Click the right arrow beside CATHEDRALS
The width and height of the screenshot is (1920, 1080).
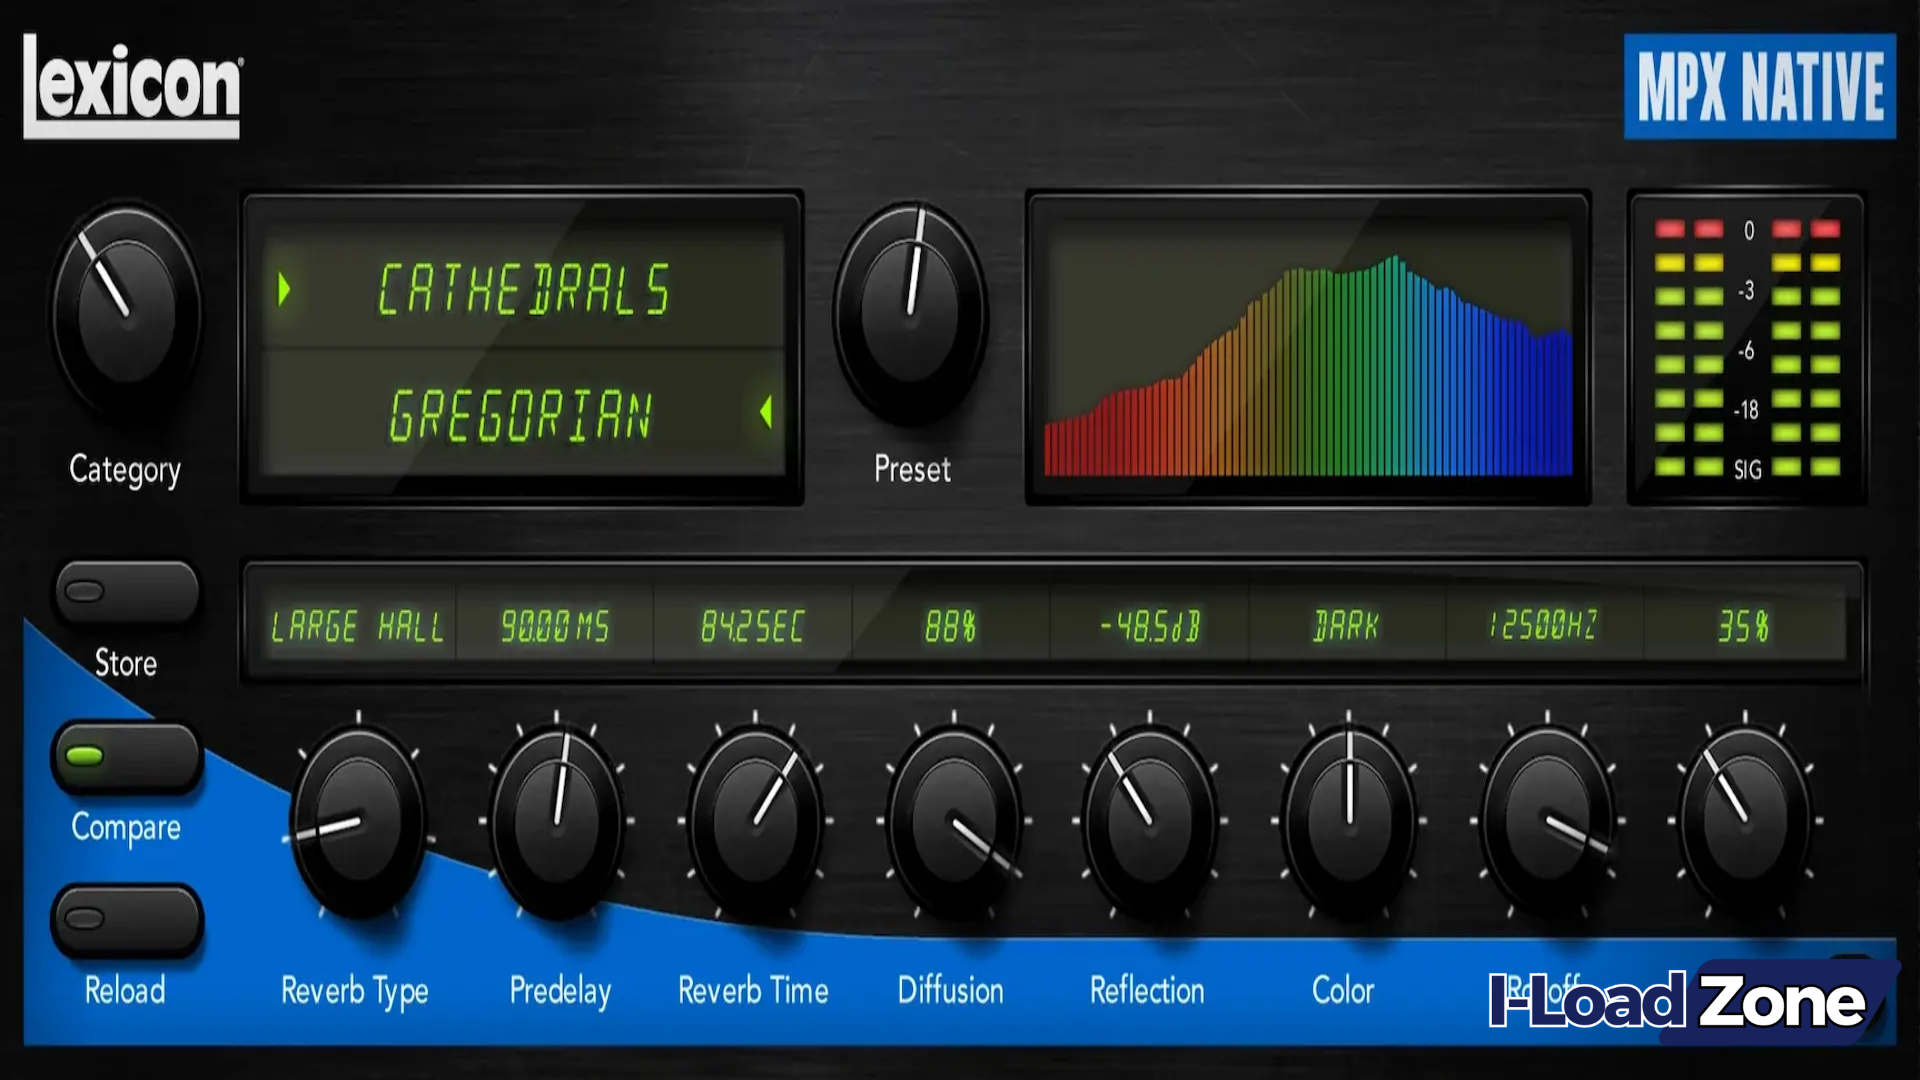point(284,289)
